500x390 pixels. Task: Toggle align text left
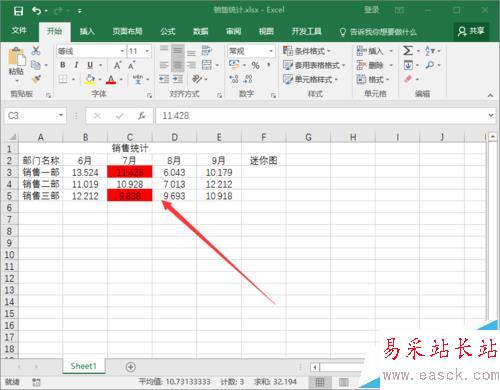164,65
